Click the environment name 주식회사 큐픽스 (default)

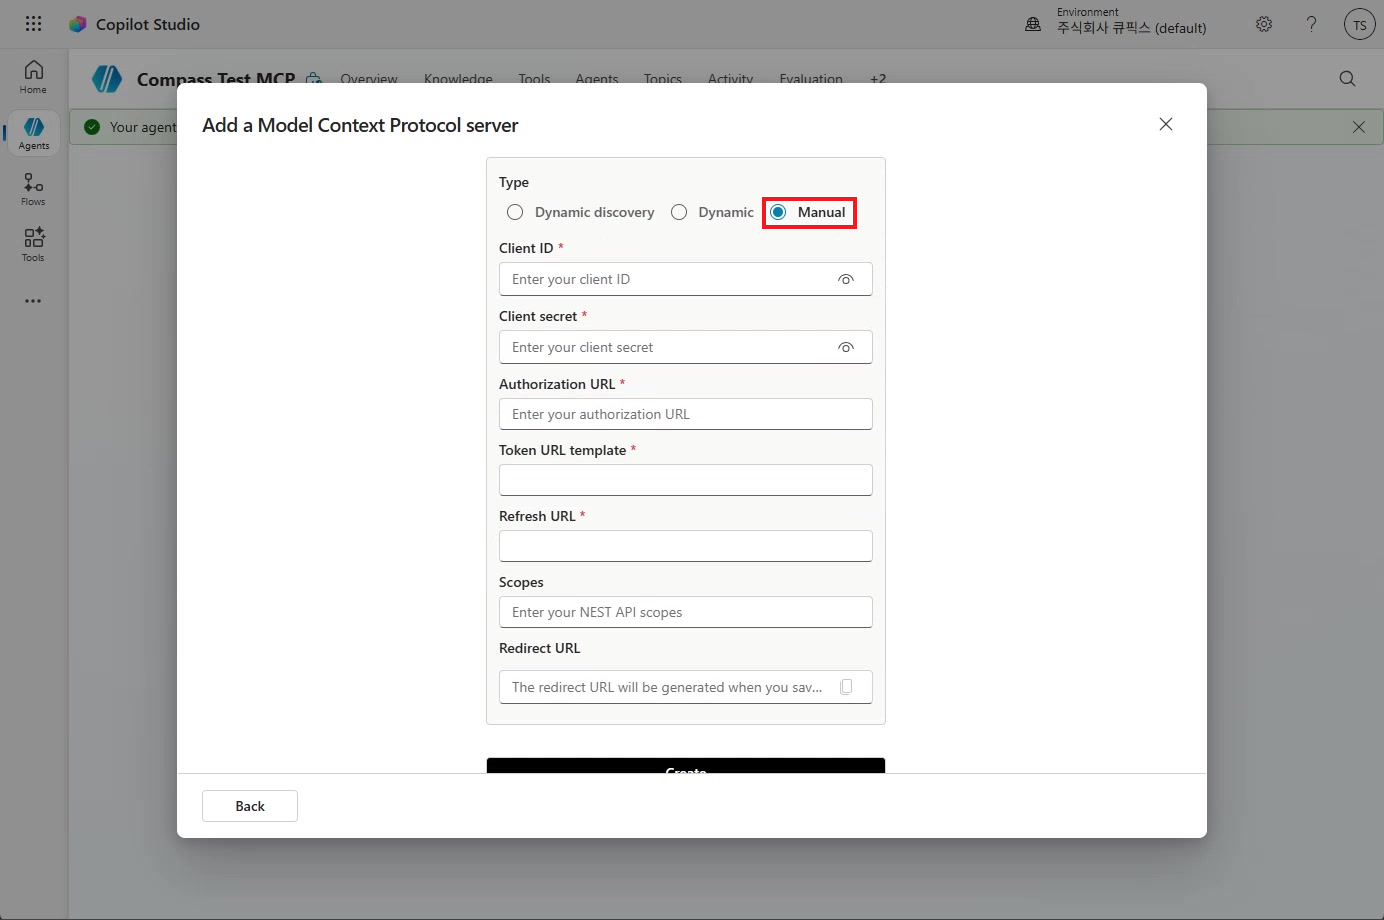(1132, 28)
